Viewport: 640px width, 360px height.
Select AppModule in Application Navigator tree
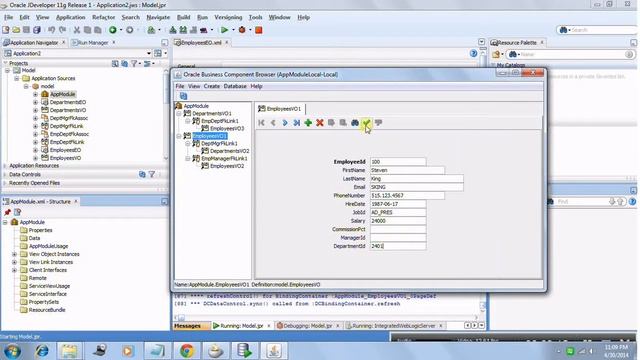[63, 94]
